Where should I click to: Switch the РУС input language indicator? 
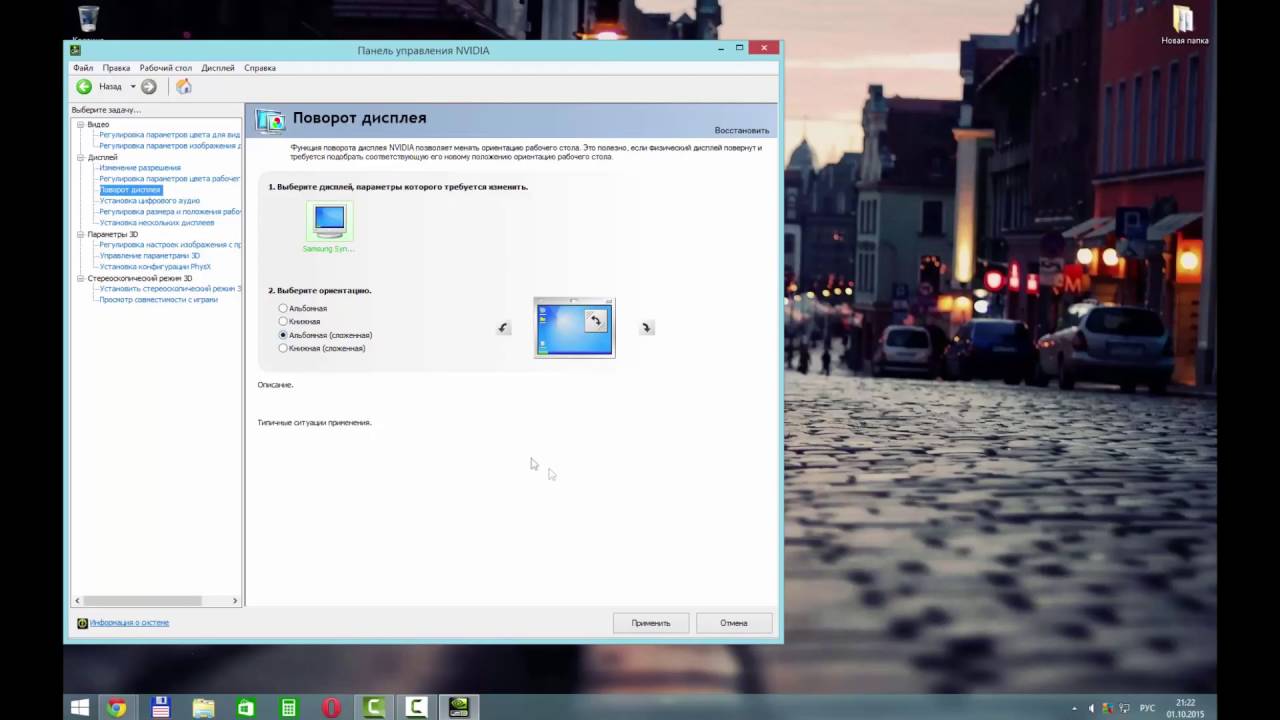click(x=1147, y=708)
